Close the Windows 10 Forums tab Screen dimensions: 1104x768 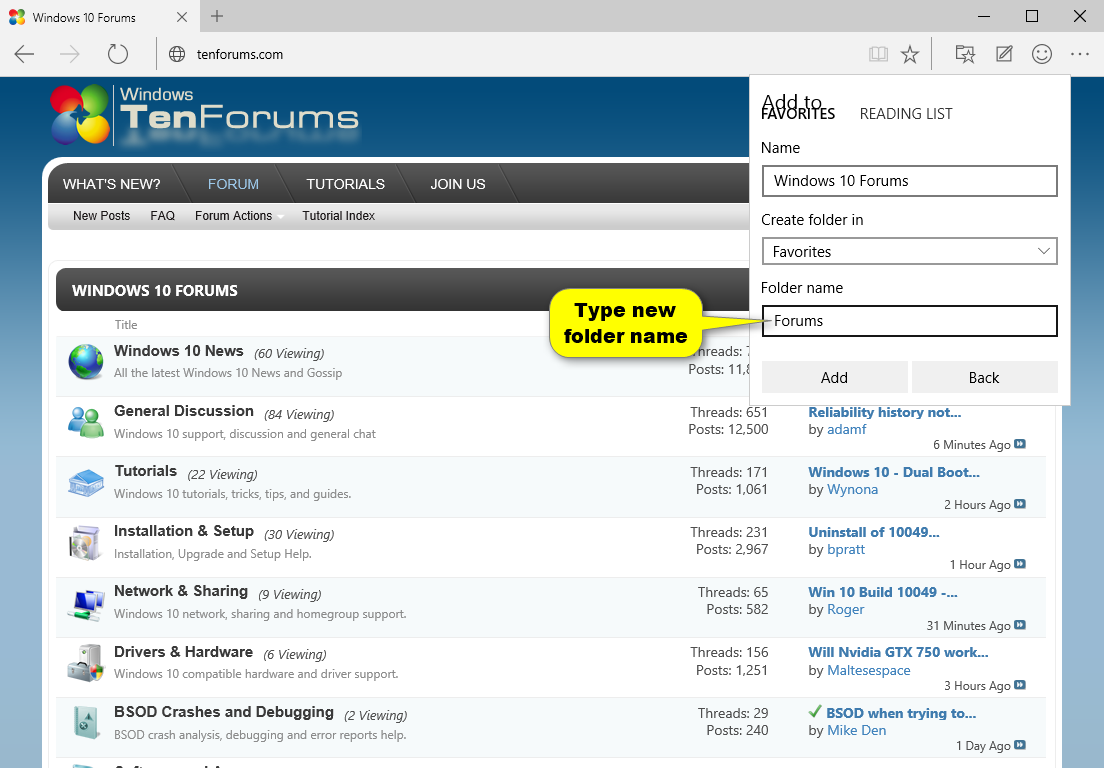click(x=182, y=17)
